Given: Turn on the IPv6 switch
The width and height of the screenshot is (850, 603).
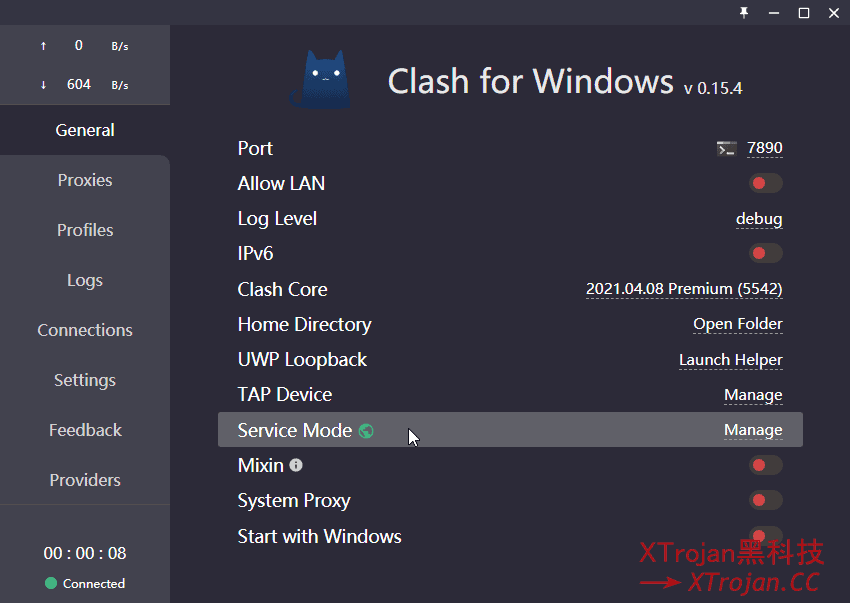Looking at the screenshot, I should click(x=765, y=253).
